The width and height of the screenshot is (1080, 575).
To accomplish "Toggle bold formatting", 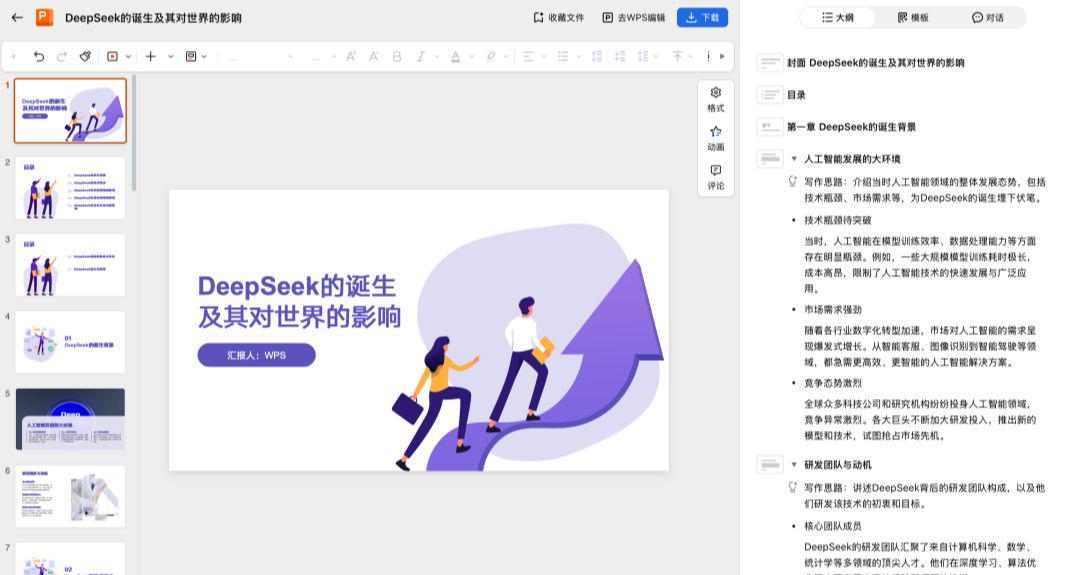I will 397,56.
